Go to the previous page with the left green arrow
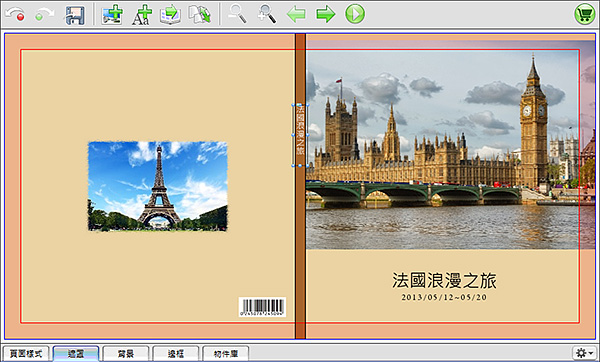 (x=296, y=15)
